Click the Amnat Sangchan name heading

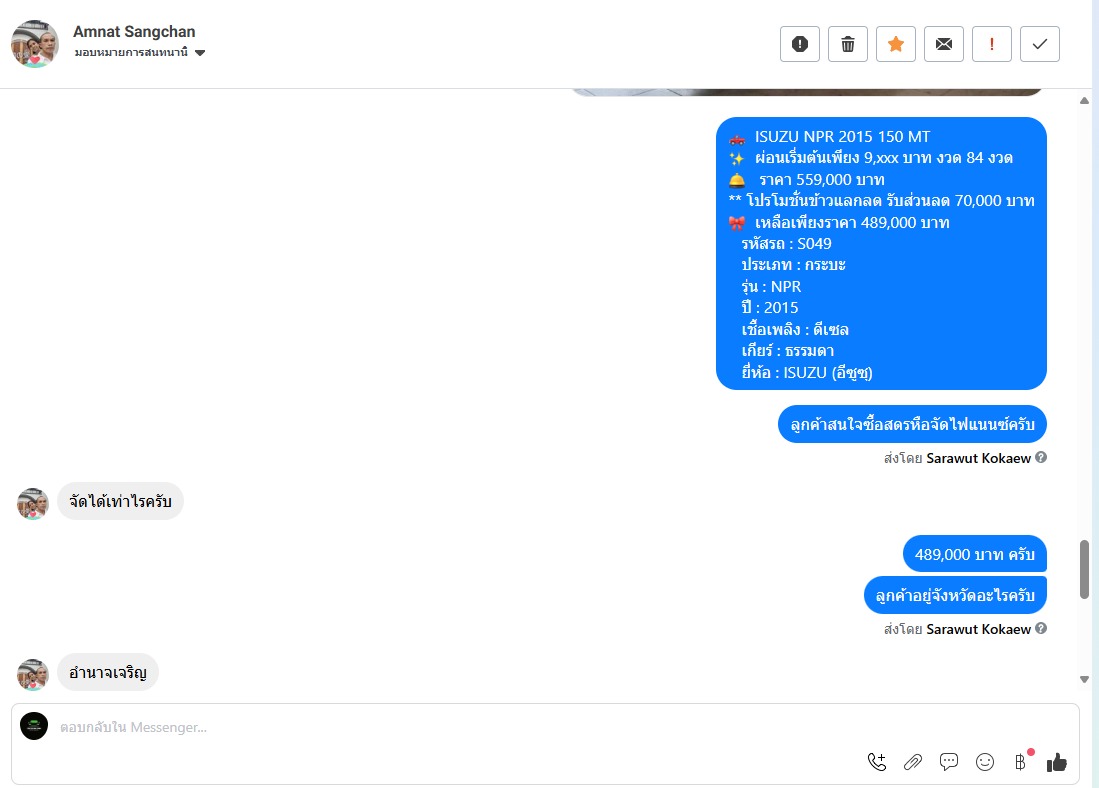tap(134, 32)
